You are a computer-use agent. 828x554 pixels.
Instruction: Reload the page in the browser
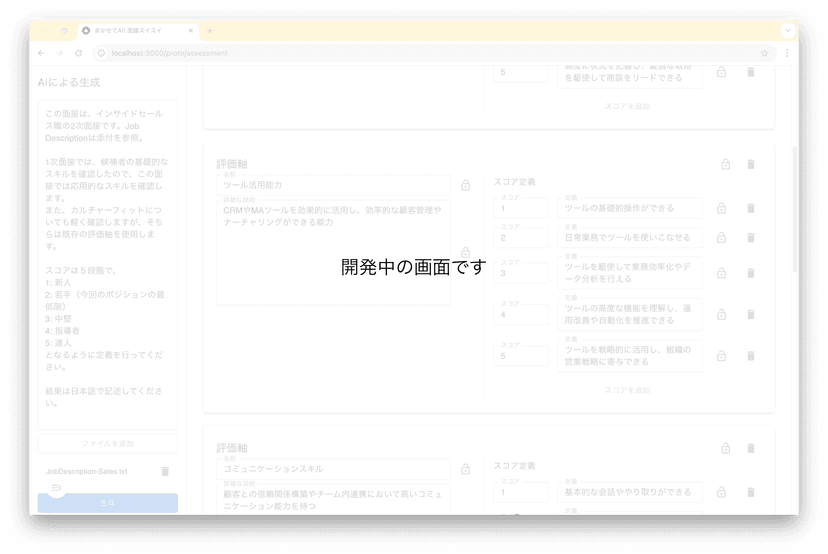(79, 53)
